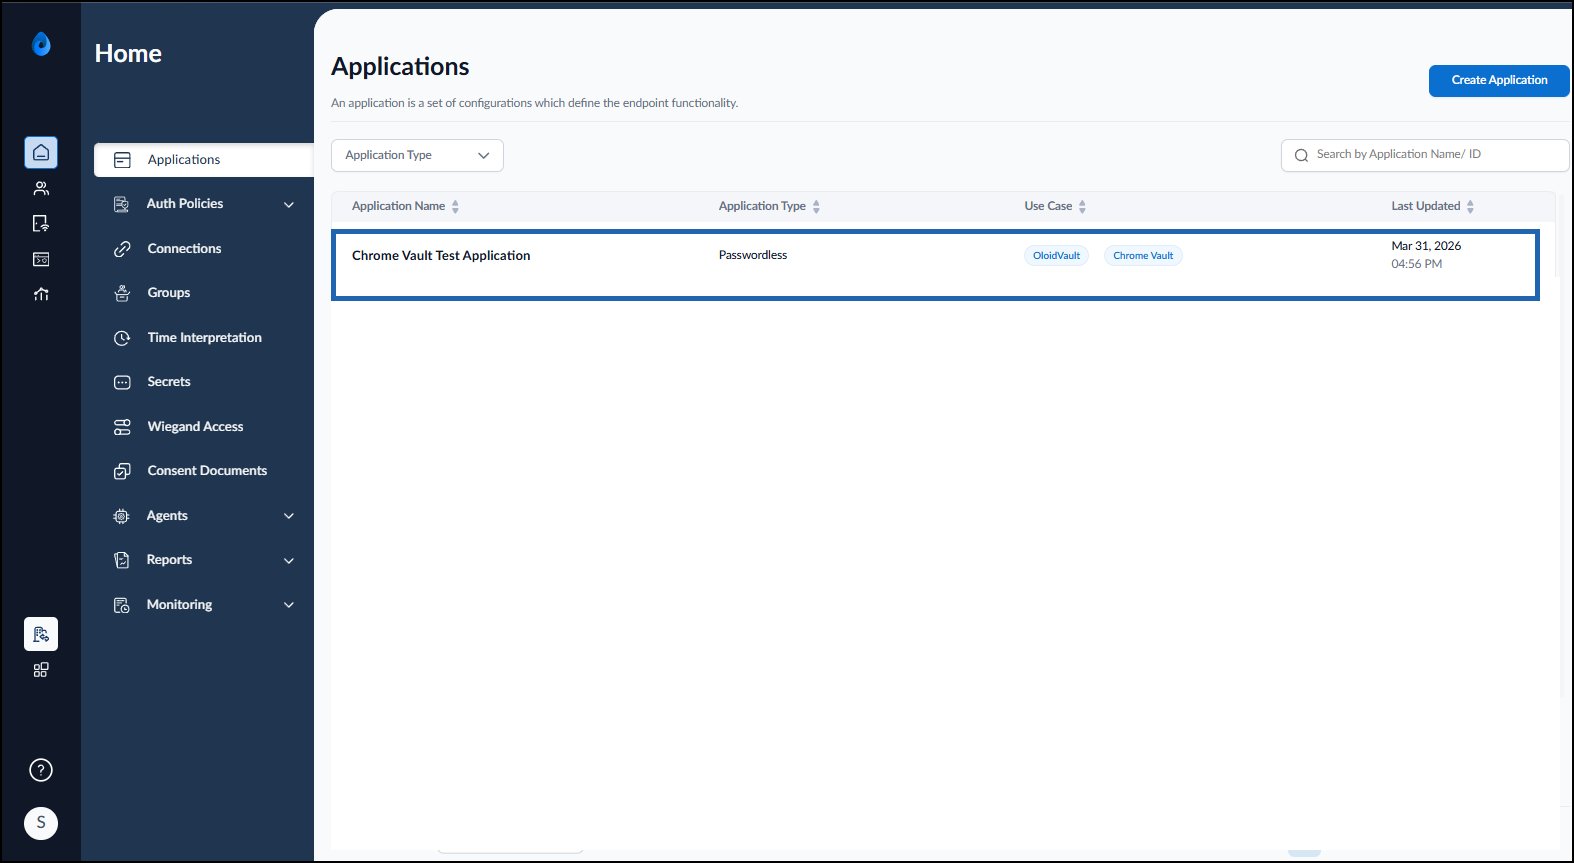Click the magnifier icon in search box
Screen dimensions: 1574x863
click(1301, 155)
